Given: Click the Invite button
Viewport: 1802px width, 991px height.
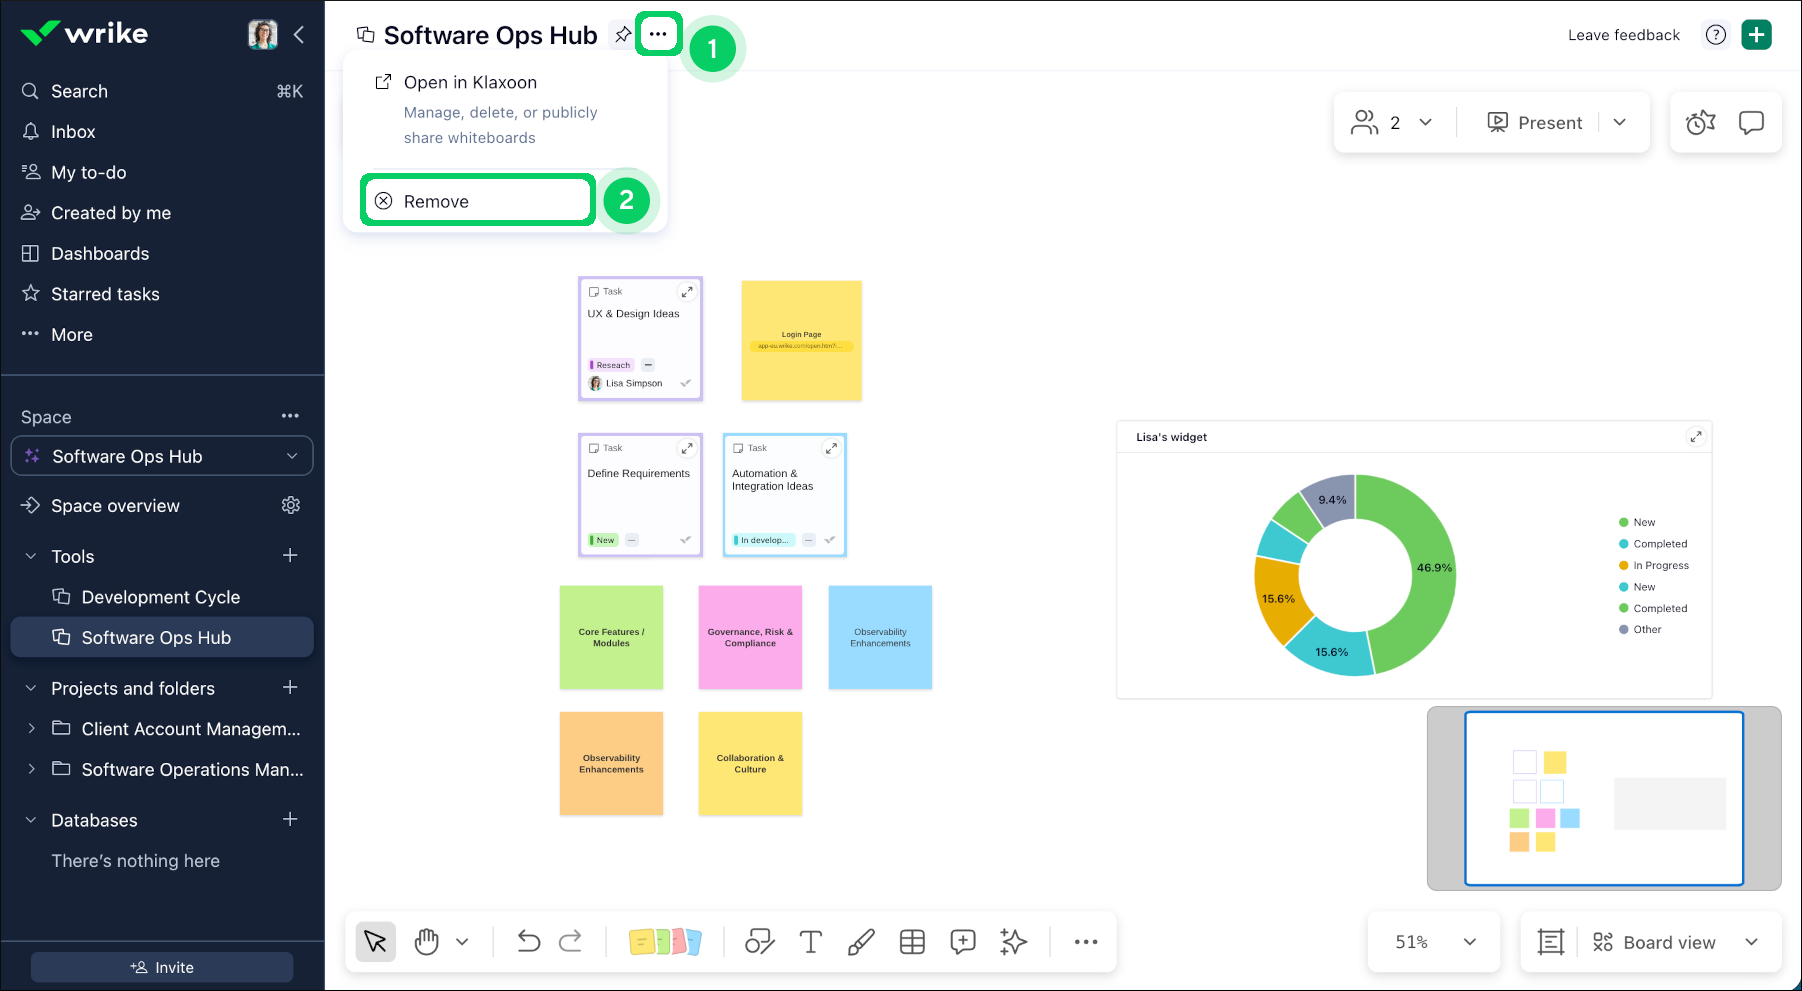Looking at the screenshot, I should tap(162, 967).
